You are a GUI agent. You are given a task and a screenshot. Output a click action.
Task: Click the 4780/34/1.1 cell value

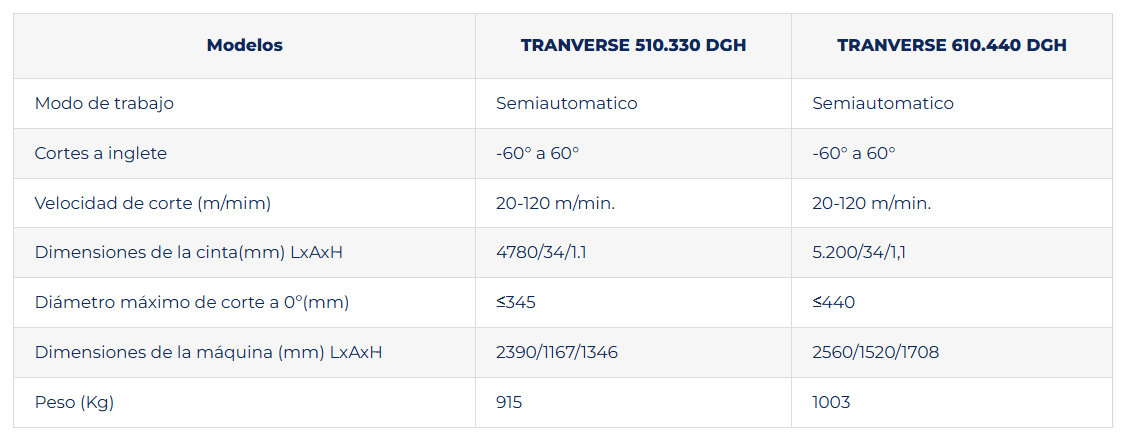(541, 253)
